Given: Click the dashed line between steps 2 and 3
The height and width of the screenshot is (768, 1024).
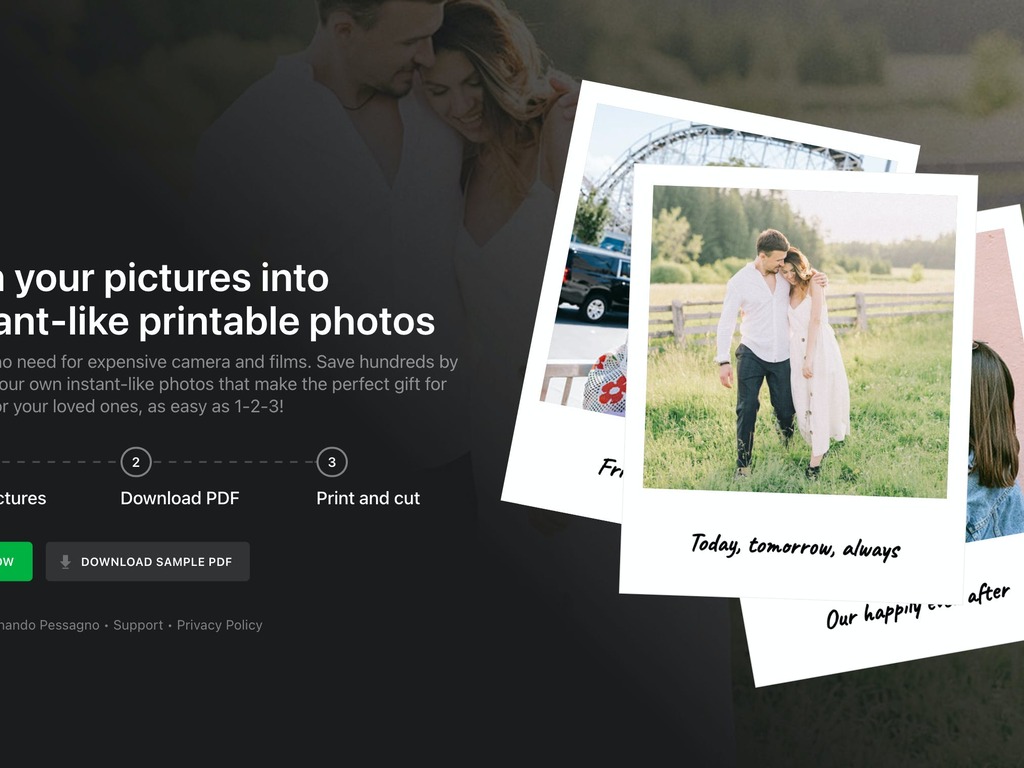Looking at the screenshot, I should (x=234, y=462).
